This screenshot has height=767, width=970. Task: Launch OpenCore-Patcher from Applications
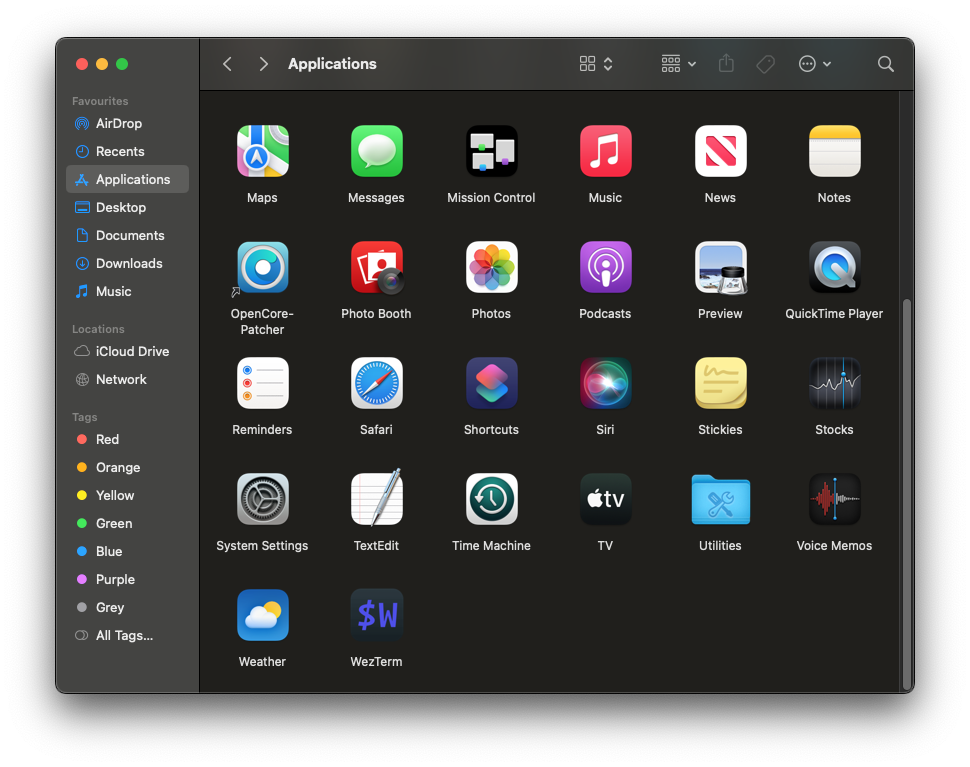[262, 267]
